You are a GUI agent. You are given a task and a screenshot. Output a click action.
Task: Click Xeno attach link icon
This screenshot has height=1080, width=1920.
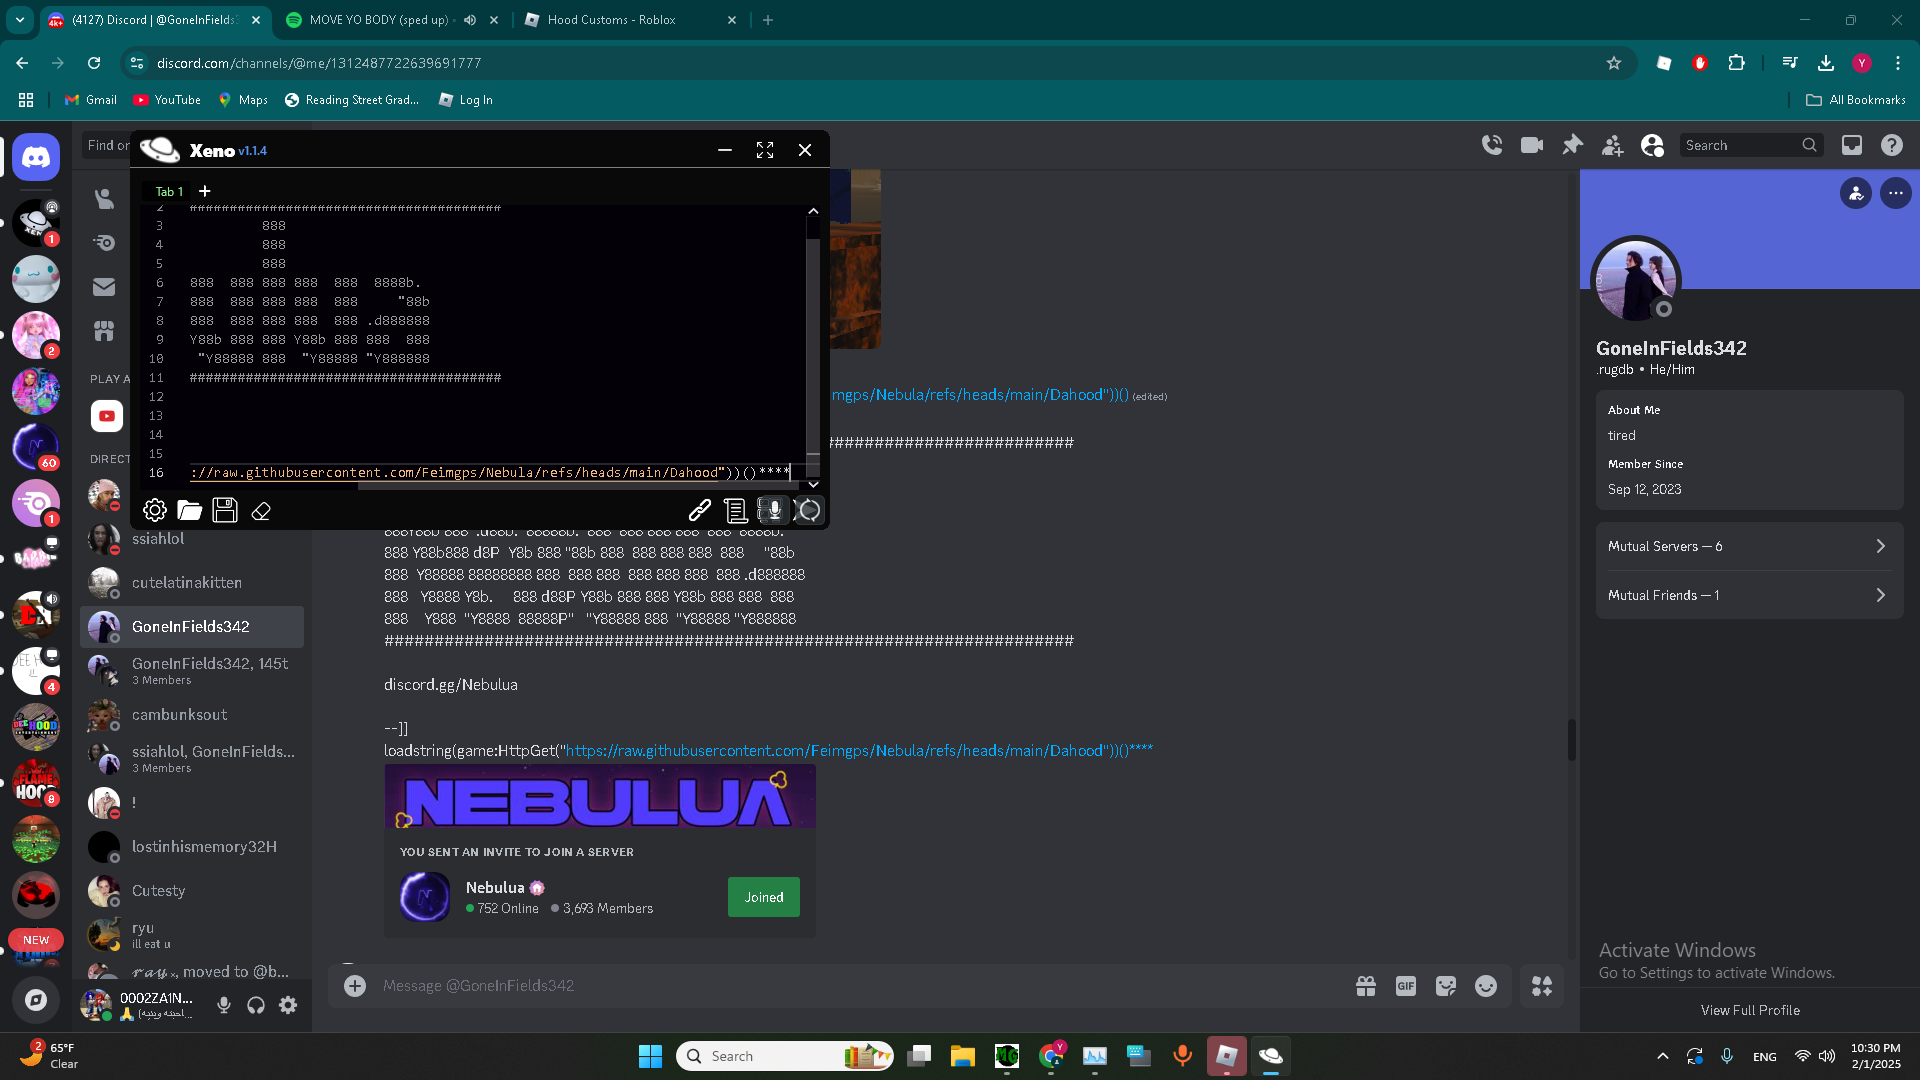(x=700, y=511)
